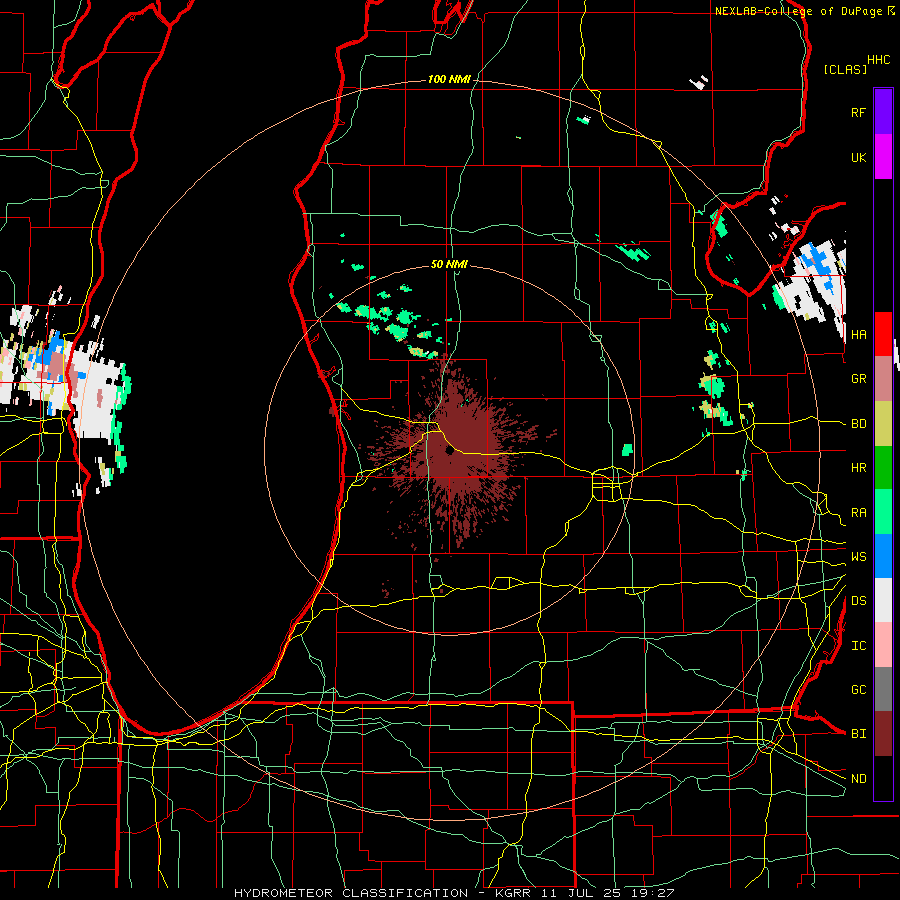The width and height of the screenshot is (900, 900).
Task: Select the gray GC ground clutter swatch
Action: point(883,689)
